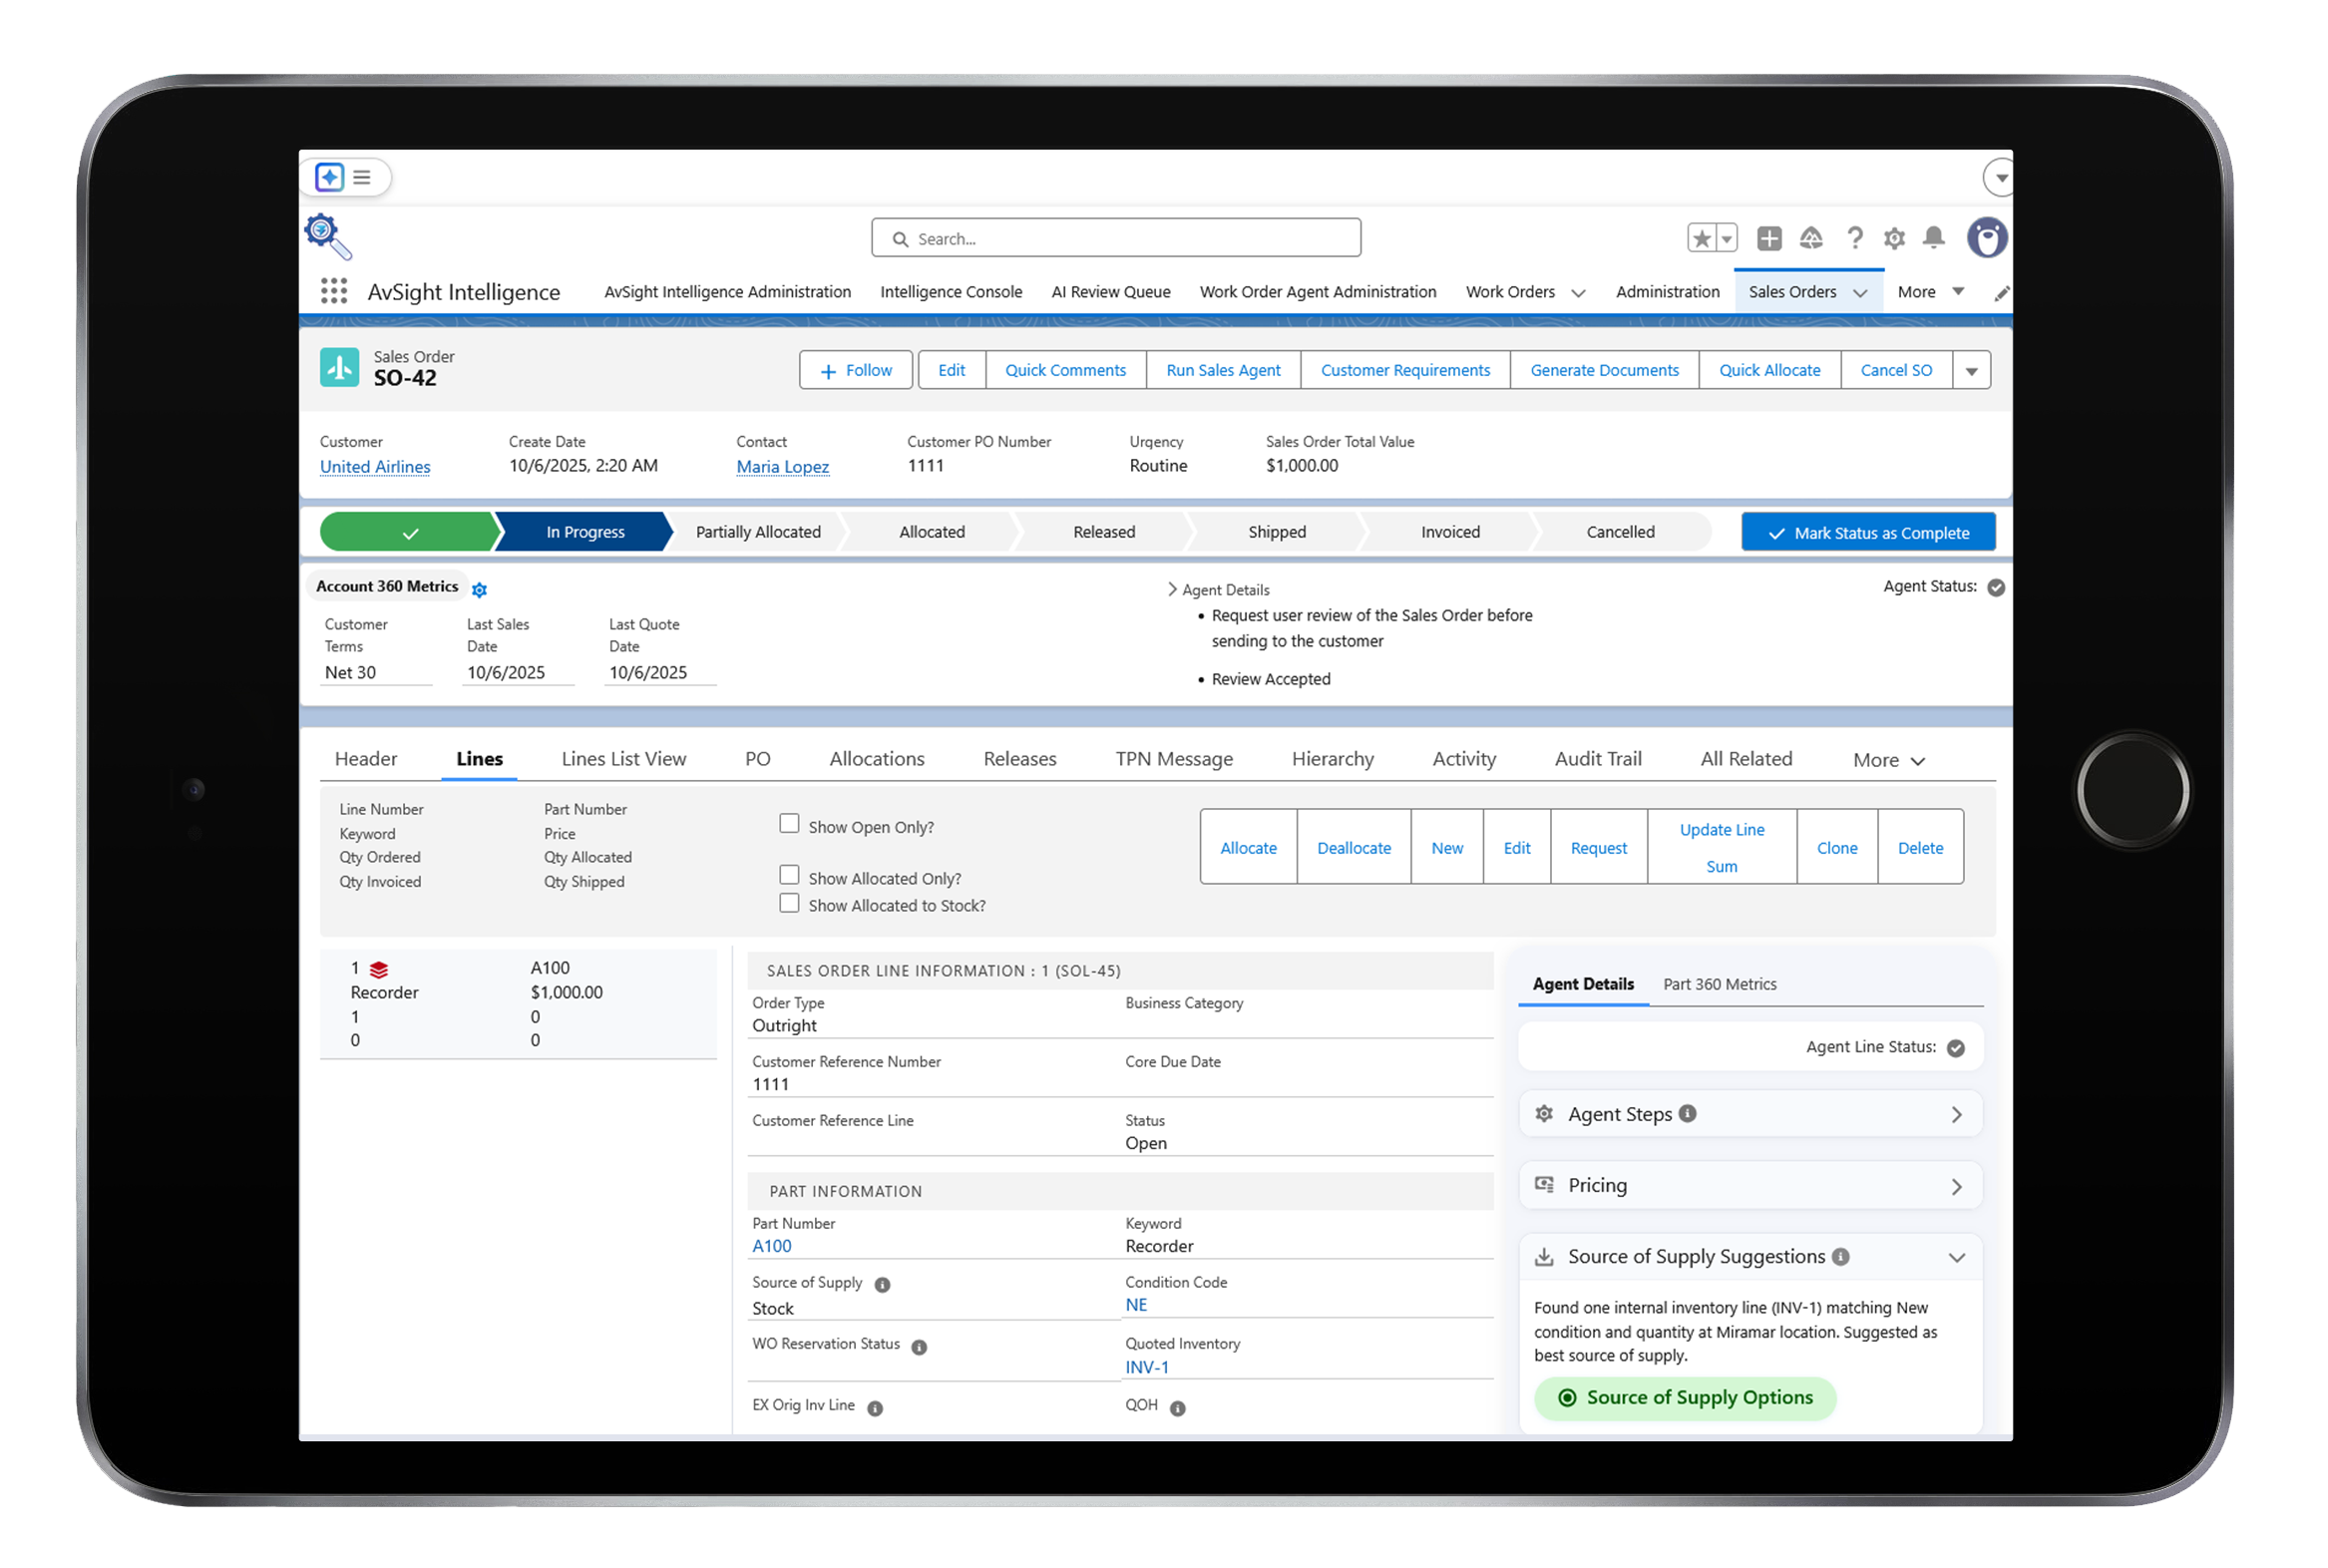The height and width of the screenshot is (1568, 2328).
Task: Tick Show Allocated to Stock checkbox
Action: pos(789,903)
